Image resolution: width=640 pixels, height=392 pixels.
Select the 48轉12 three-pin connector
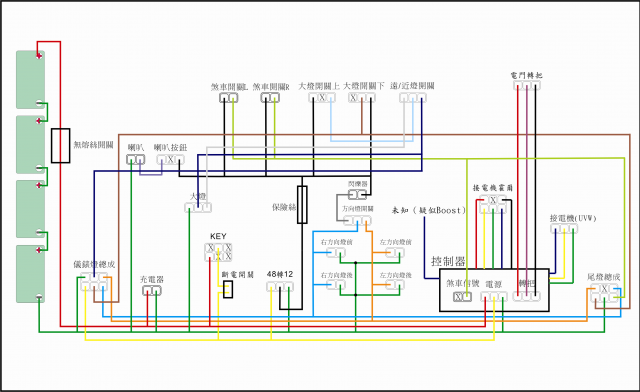[x=280, y=287]
